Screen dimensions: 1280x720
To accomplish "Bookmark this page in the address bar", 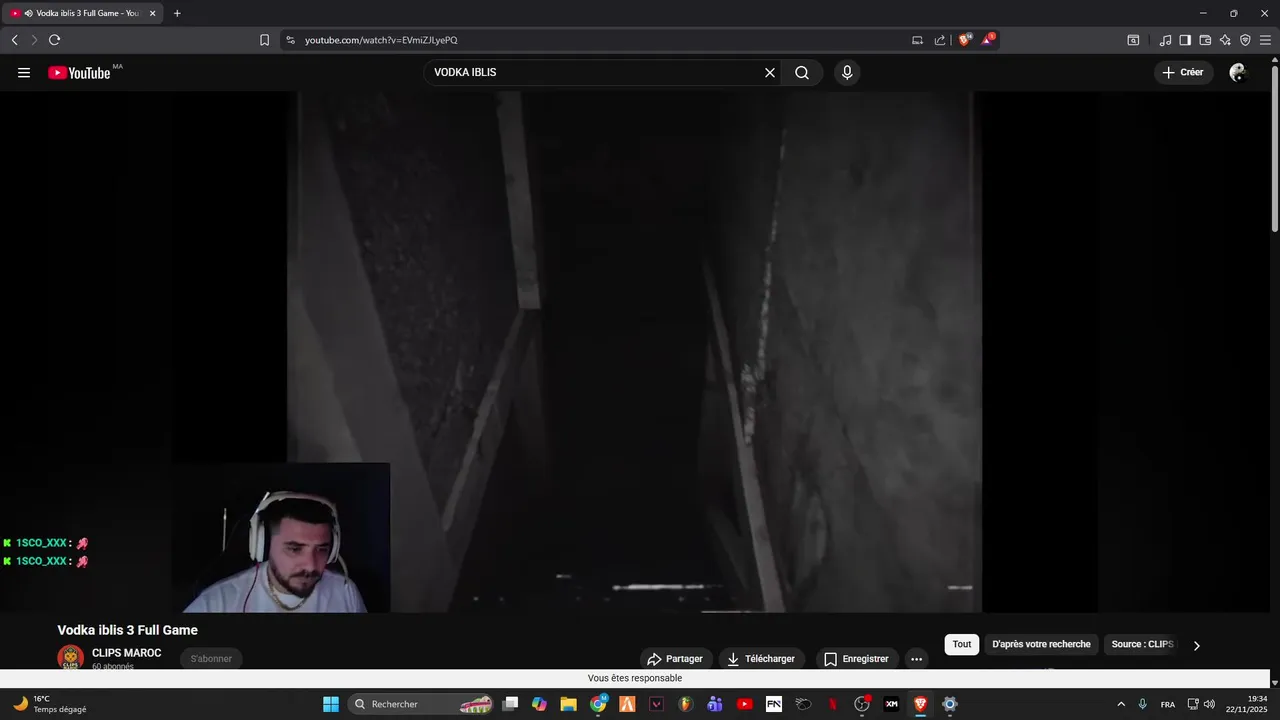I will point(264,40).
